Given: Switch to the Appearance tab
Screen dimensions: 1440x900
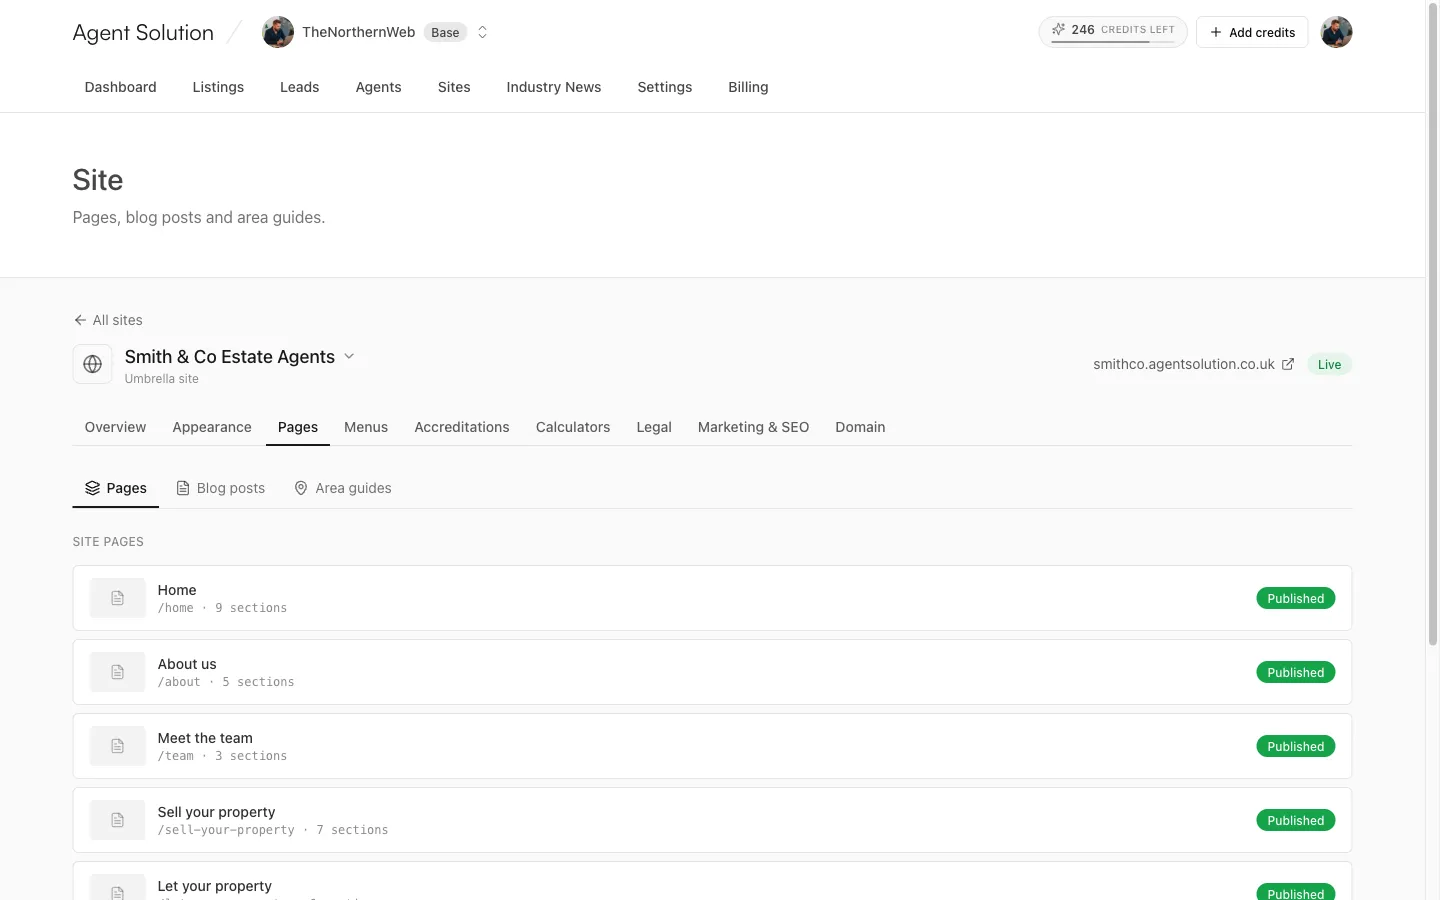Looking at the screenshot, I should point(212,427).
